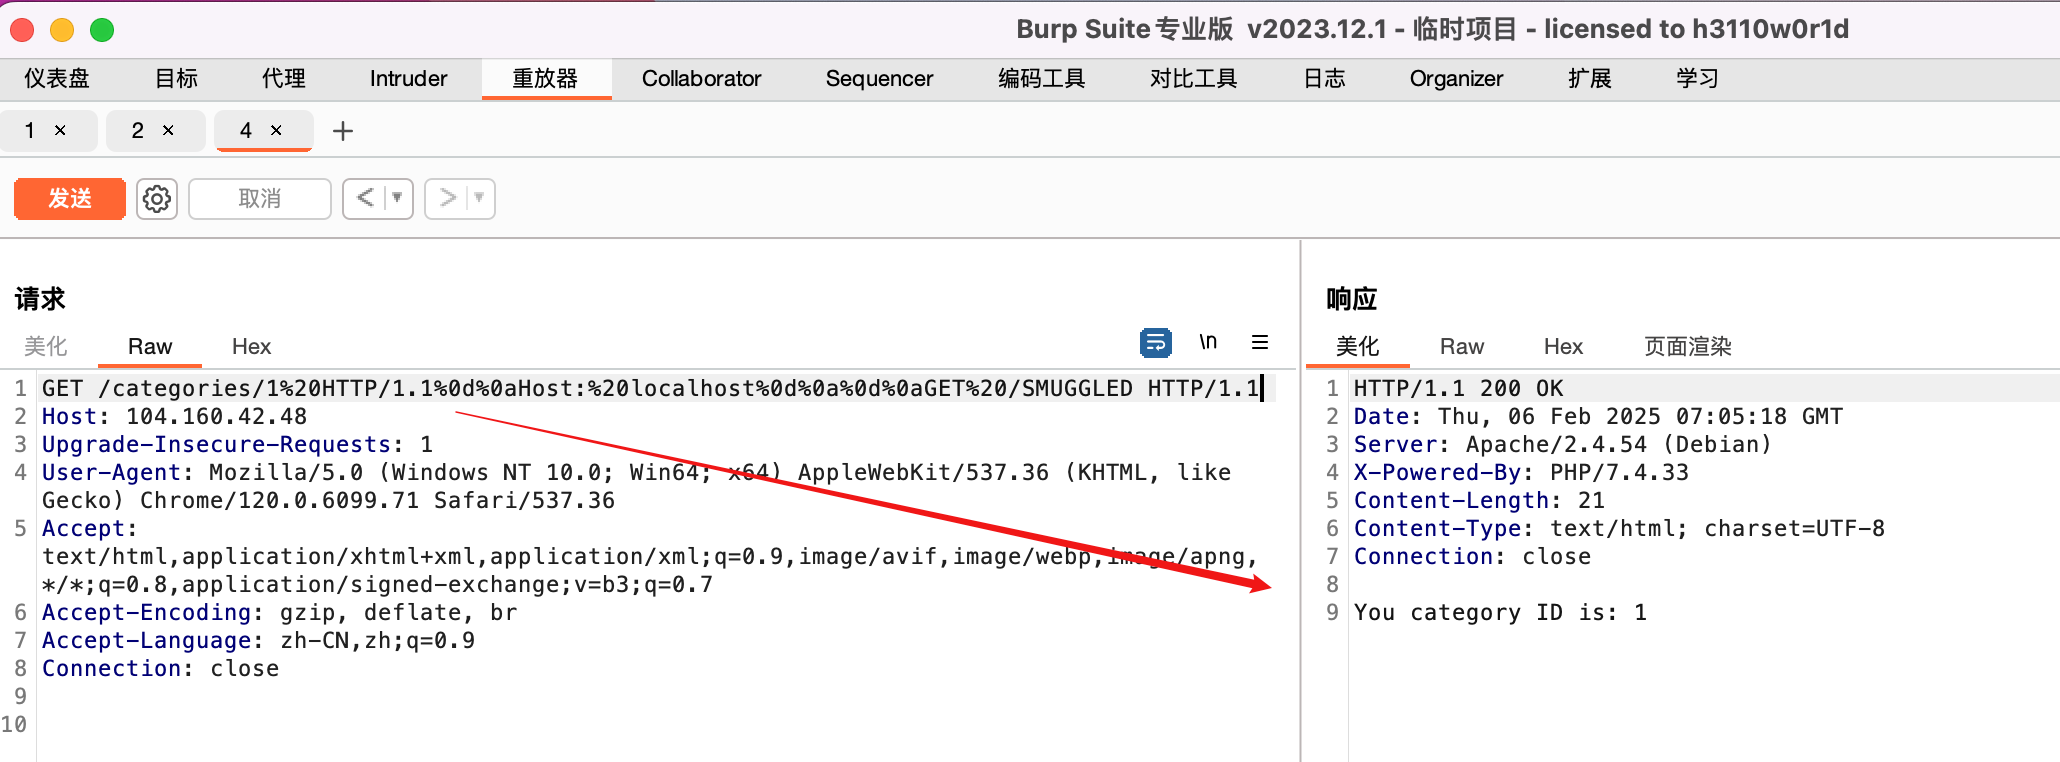The image size is (2060, 762).
Task: Close Repeater tab 1
Action: [60, 130]
